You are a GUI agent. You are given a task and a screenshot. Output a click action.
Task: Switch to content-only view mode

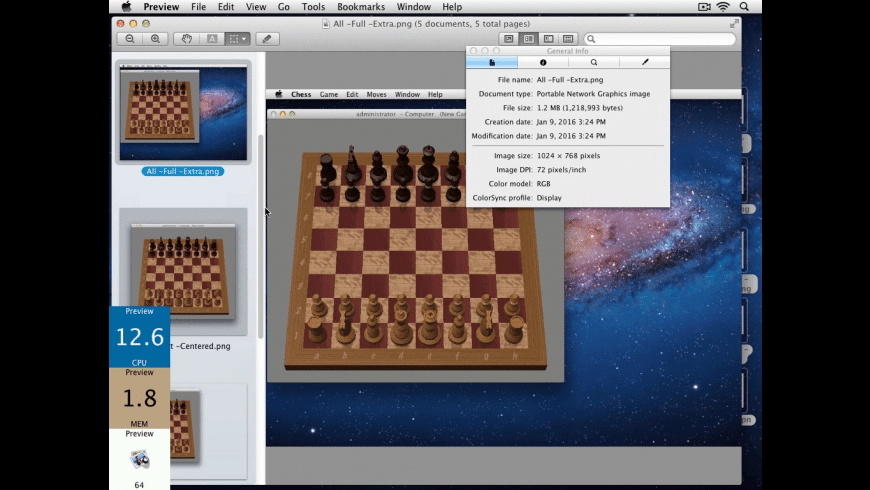(x=509, y=39)
